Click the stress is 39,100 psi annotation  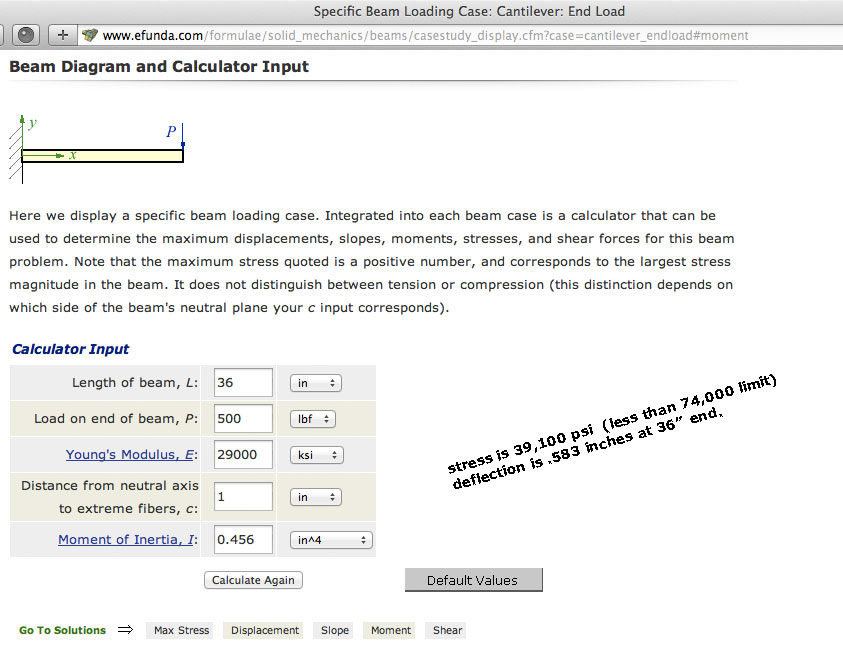[612, 423]
